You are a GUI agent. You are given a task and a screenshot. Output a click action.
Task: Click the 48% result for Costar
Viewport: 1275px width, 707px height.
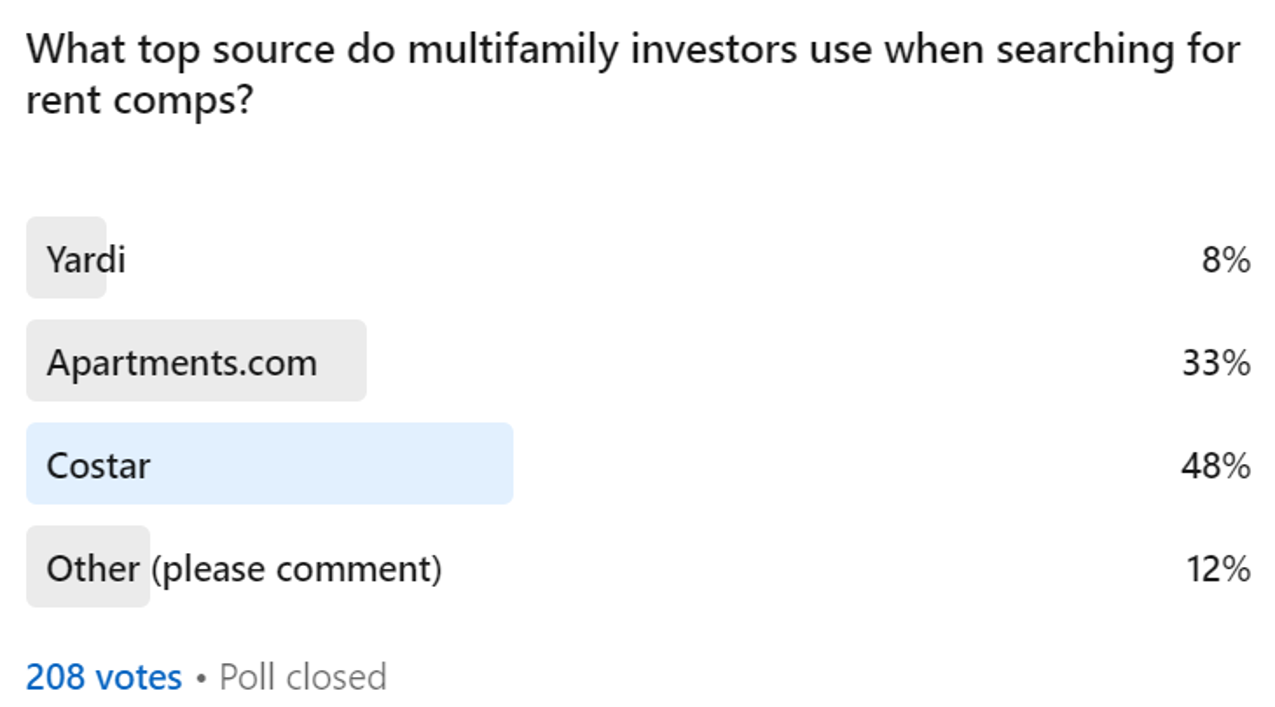(x=1216, y=466)
